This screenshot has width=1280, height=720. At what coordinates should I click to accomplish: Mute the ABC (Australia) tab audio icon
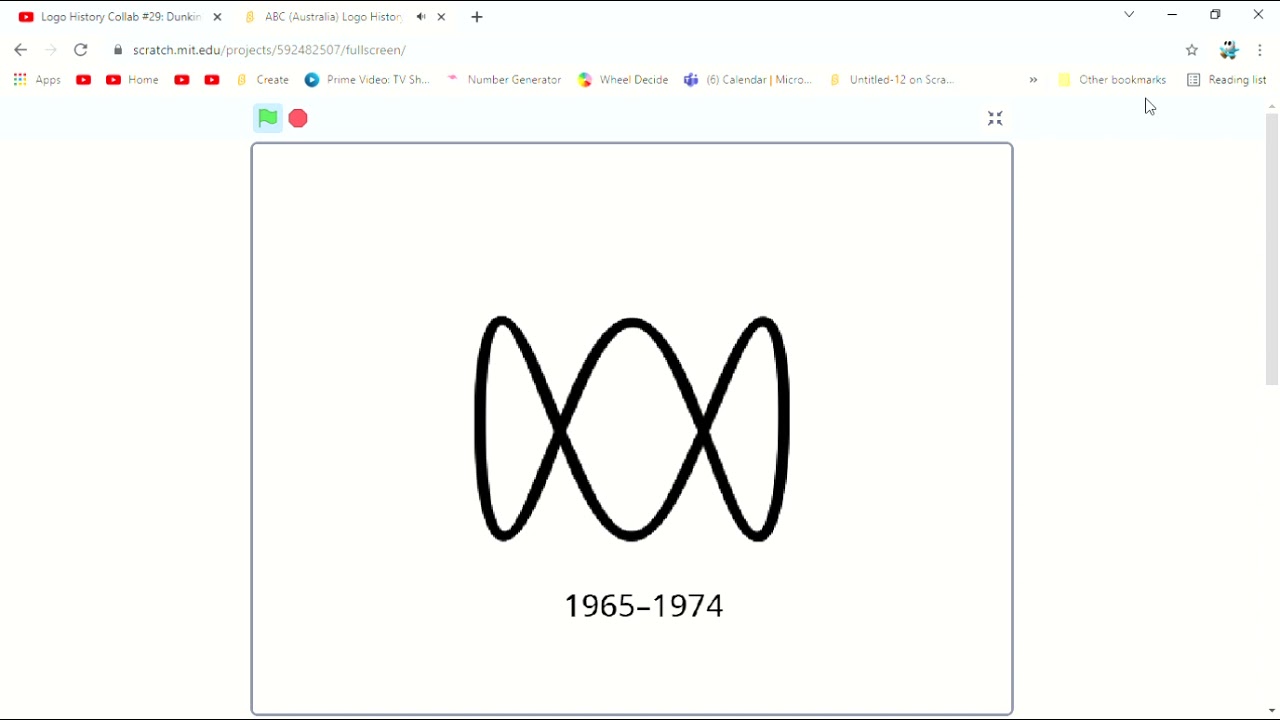pos(421,17)
